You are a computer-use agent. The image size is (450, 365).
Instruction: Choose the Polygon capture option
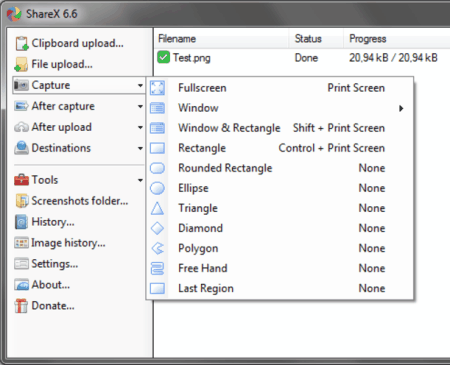click(280, 248)
